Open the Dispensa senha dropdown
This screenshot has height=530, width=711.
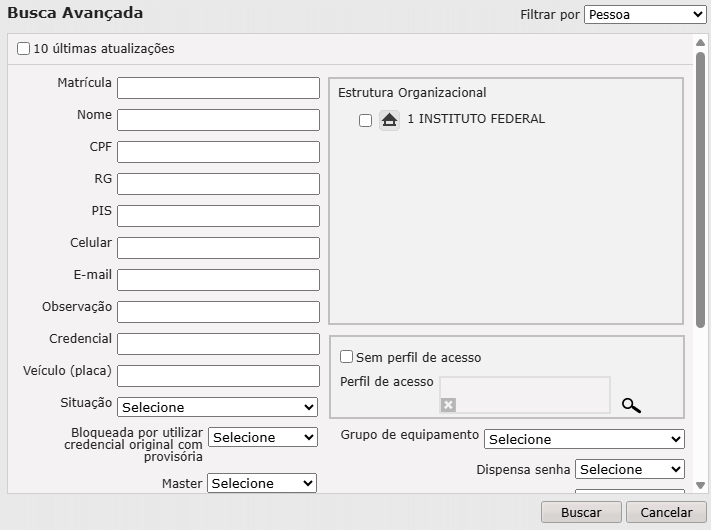[630, 469]
